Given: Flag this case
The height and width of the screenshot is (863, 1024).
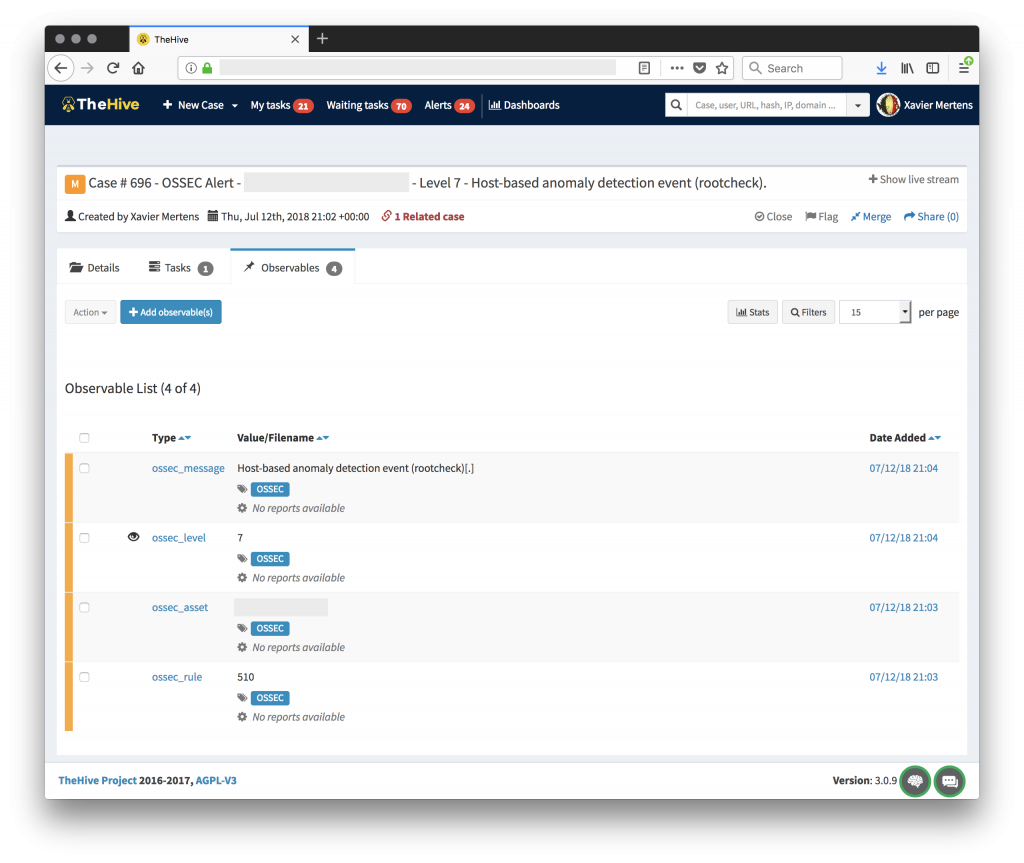Looking at the screenshot, I should [x=822, y=216].
